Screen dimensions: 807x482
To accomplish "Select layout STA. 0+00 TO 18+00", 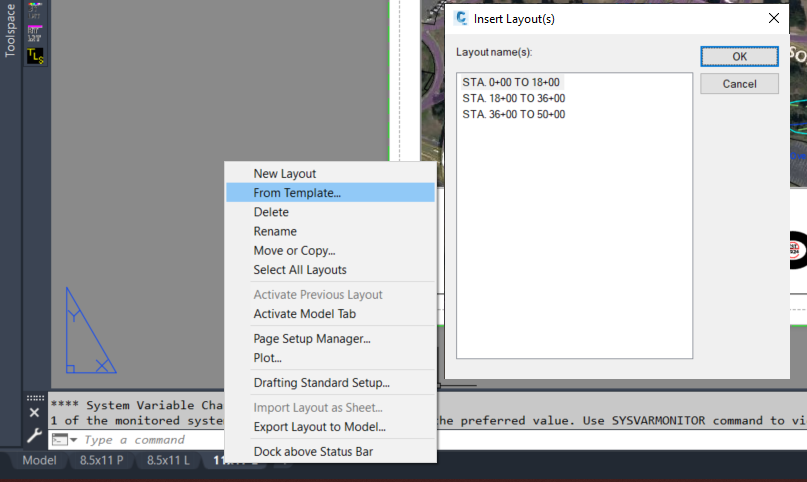I will point(511,82).
